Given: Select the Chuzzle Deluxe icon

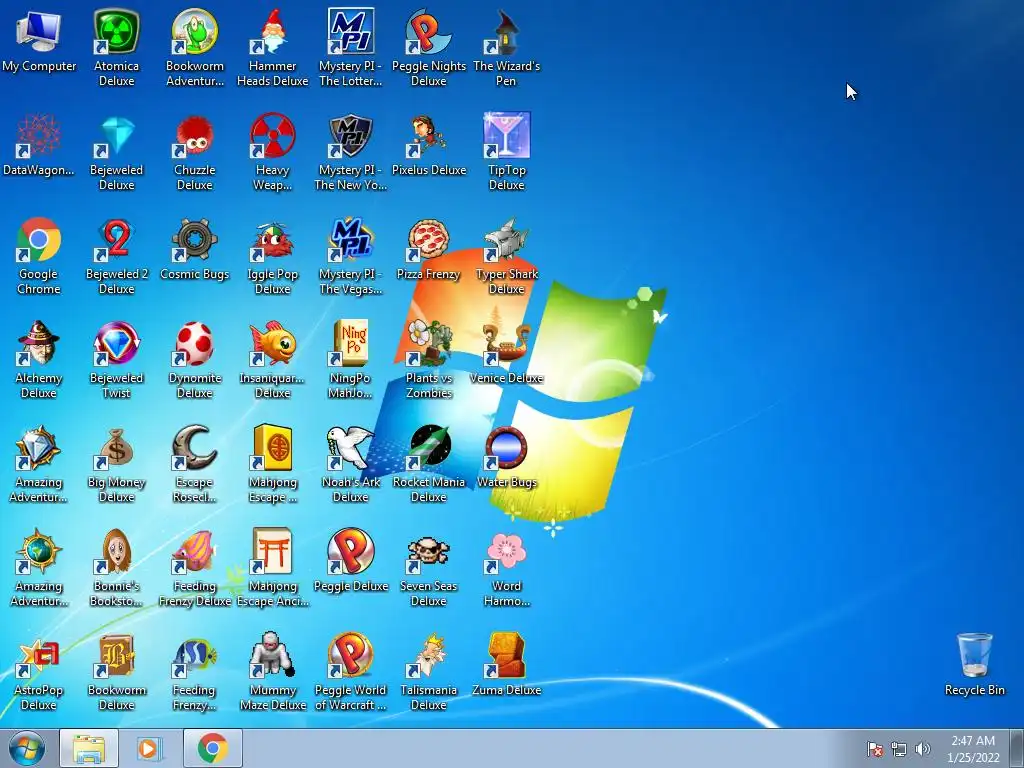Looking at the screenshot, I should coord(195,135).
